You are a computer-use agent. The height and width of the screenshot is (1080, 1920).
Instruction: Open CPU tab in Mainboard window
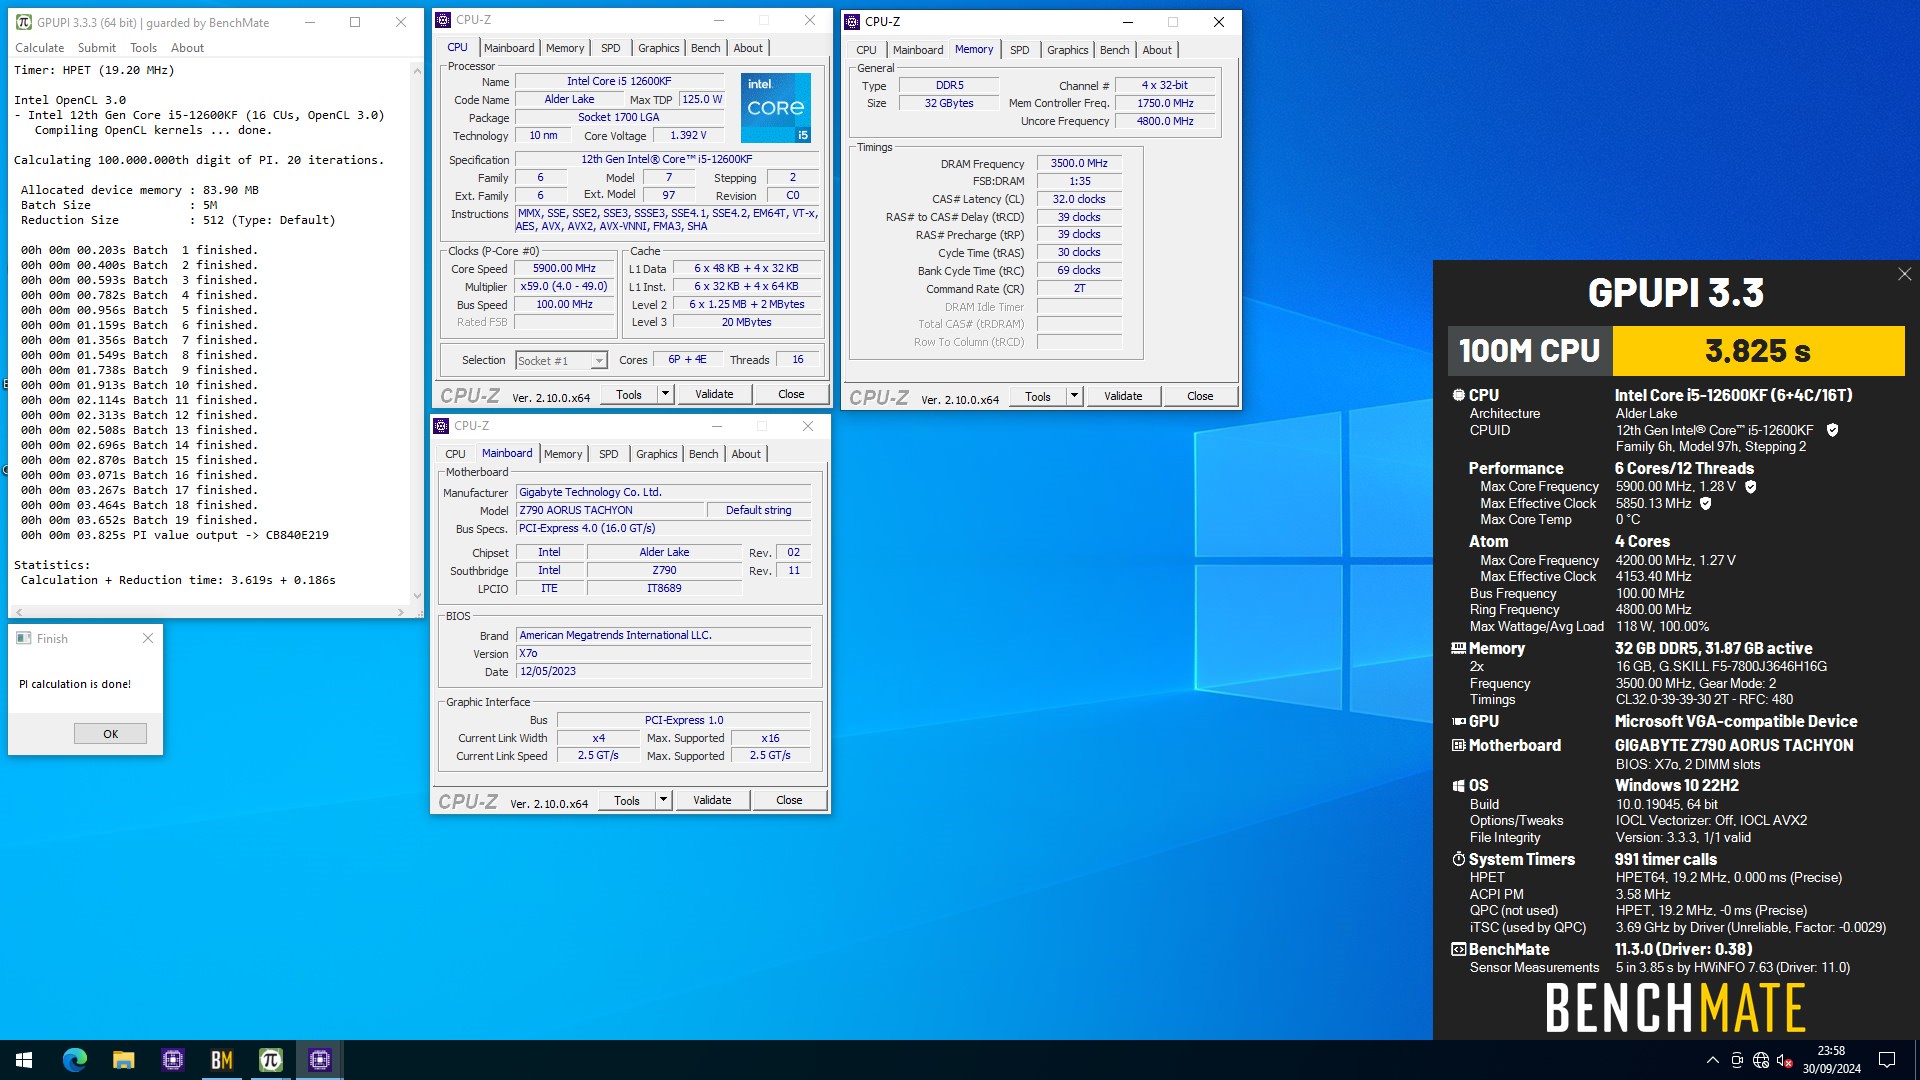455,454
